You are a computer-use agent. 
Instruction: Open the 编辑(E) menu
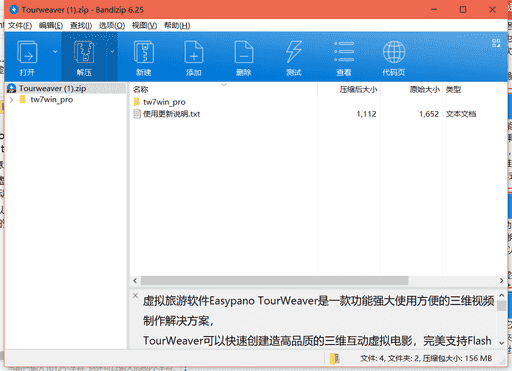point(51,26)
